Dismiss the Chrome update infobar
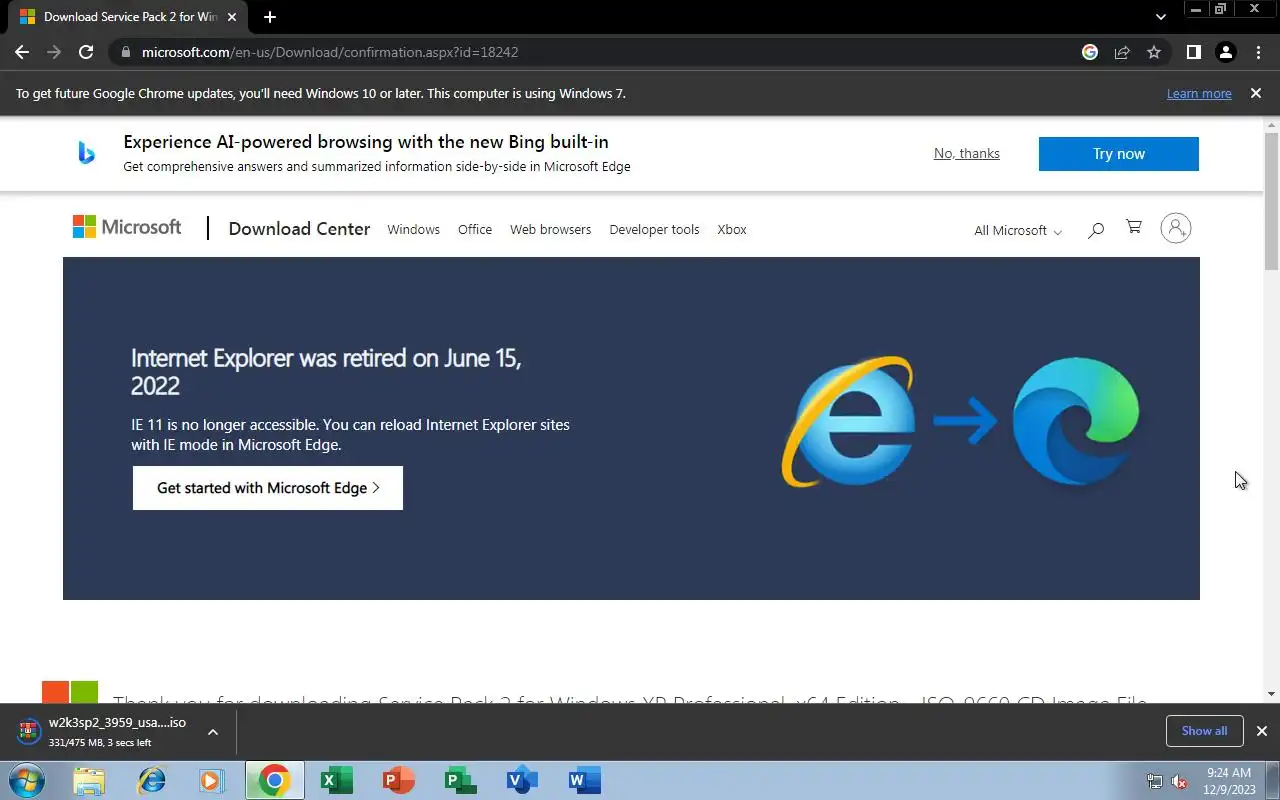This screenshot has height=800, width=1280. (x=1256, y=93)
